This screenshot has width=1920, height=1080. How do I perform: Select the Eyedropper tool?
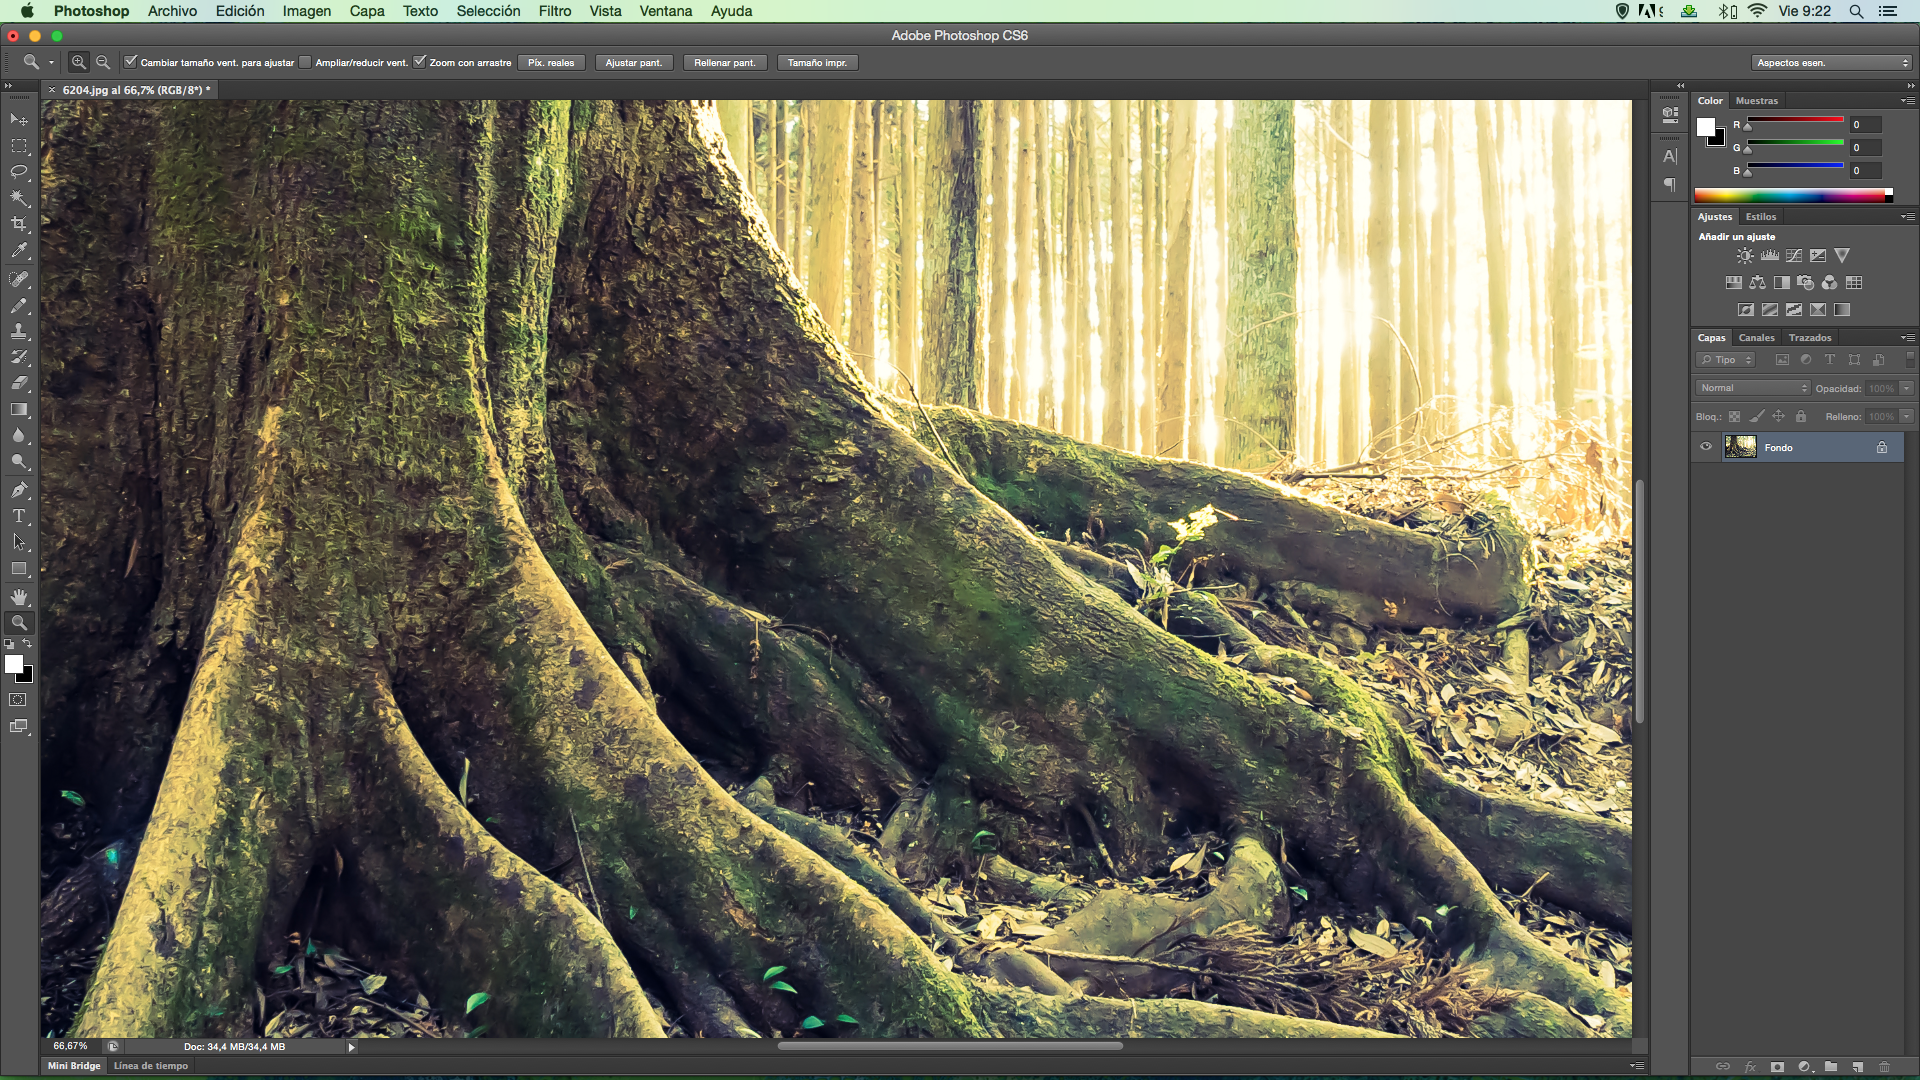[19, 251]
